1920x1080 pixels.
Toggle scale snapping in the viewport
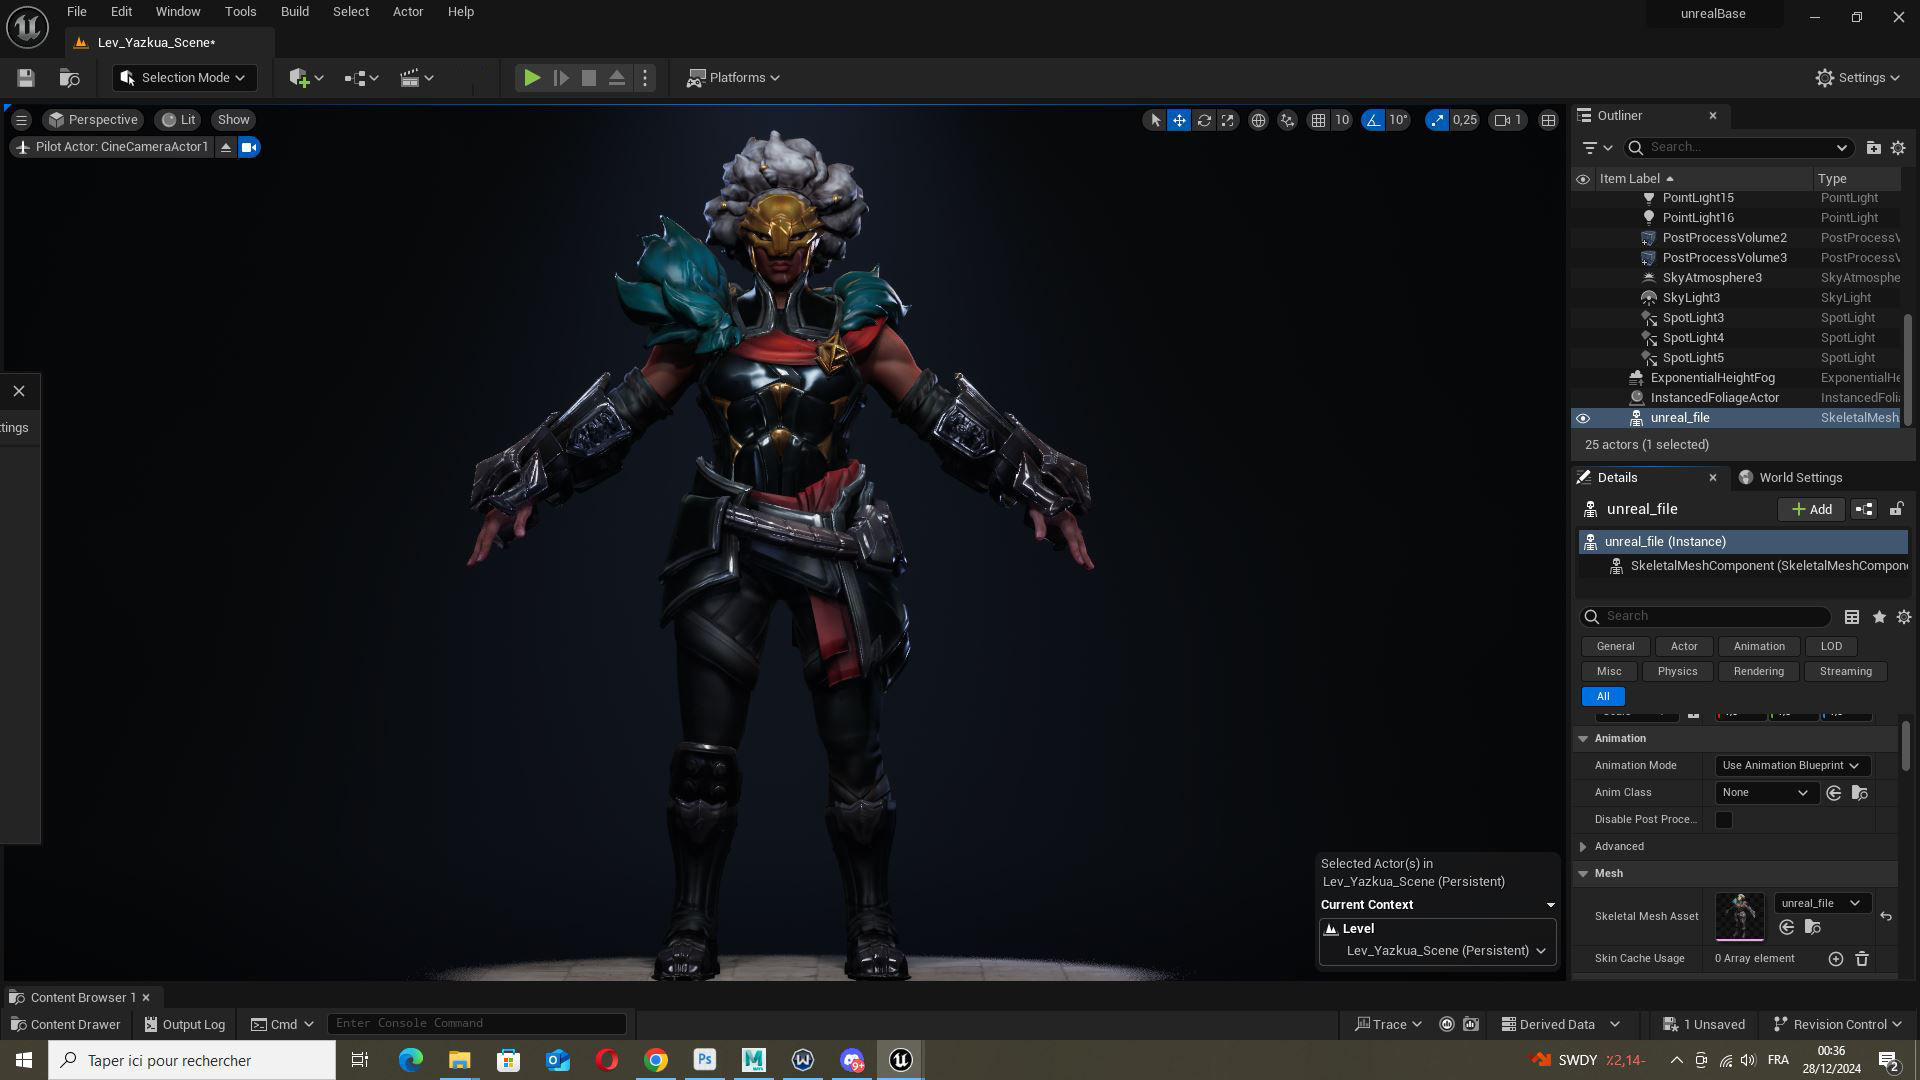tap(1437, 120)
